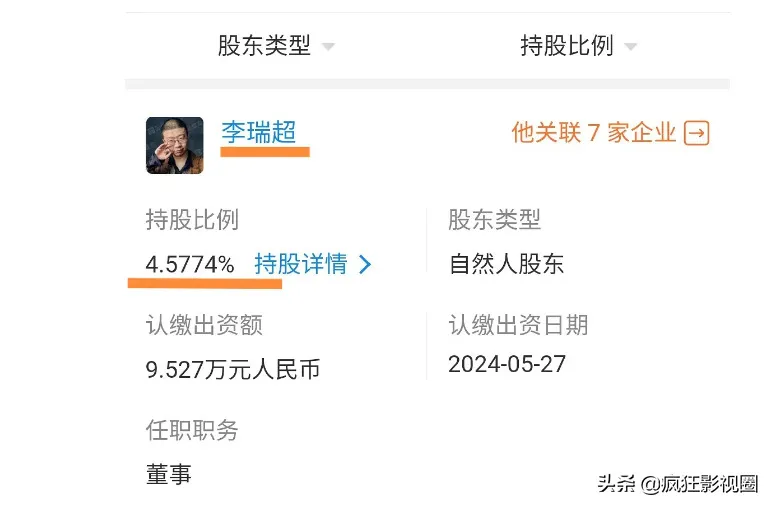Click the 9.527万元人民币 subscribed capital amount
Image resolution: width=773 pixels, height=508 pixels.
click(233, 369)
